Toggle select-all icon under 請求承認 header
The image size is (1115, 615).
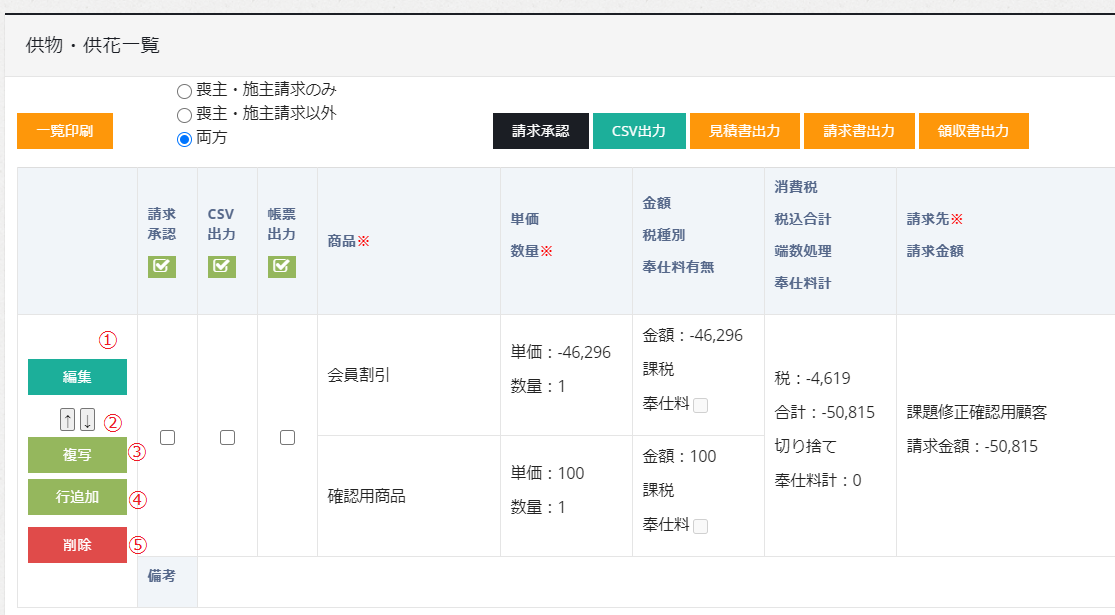point(162,266)
